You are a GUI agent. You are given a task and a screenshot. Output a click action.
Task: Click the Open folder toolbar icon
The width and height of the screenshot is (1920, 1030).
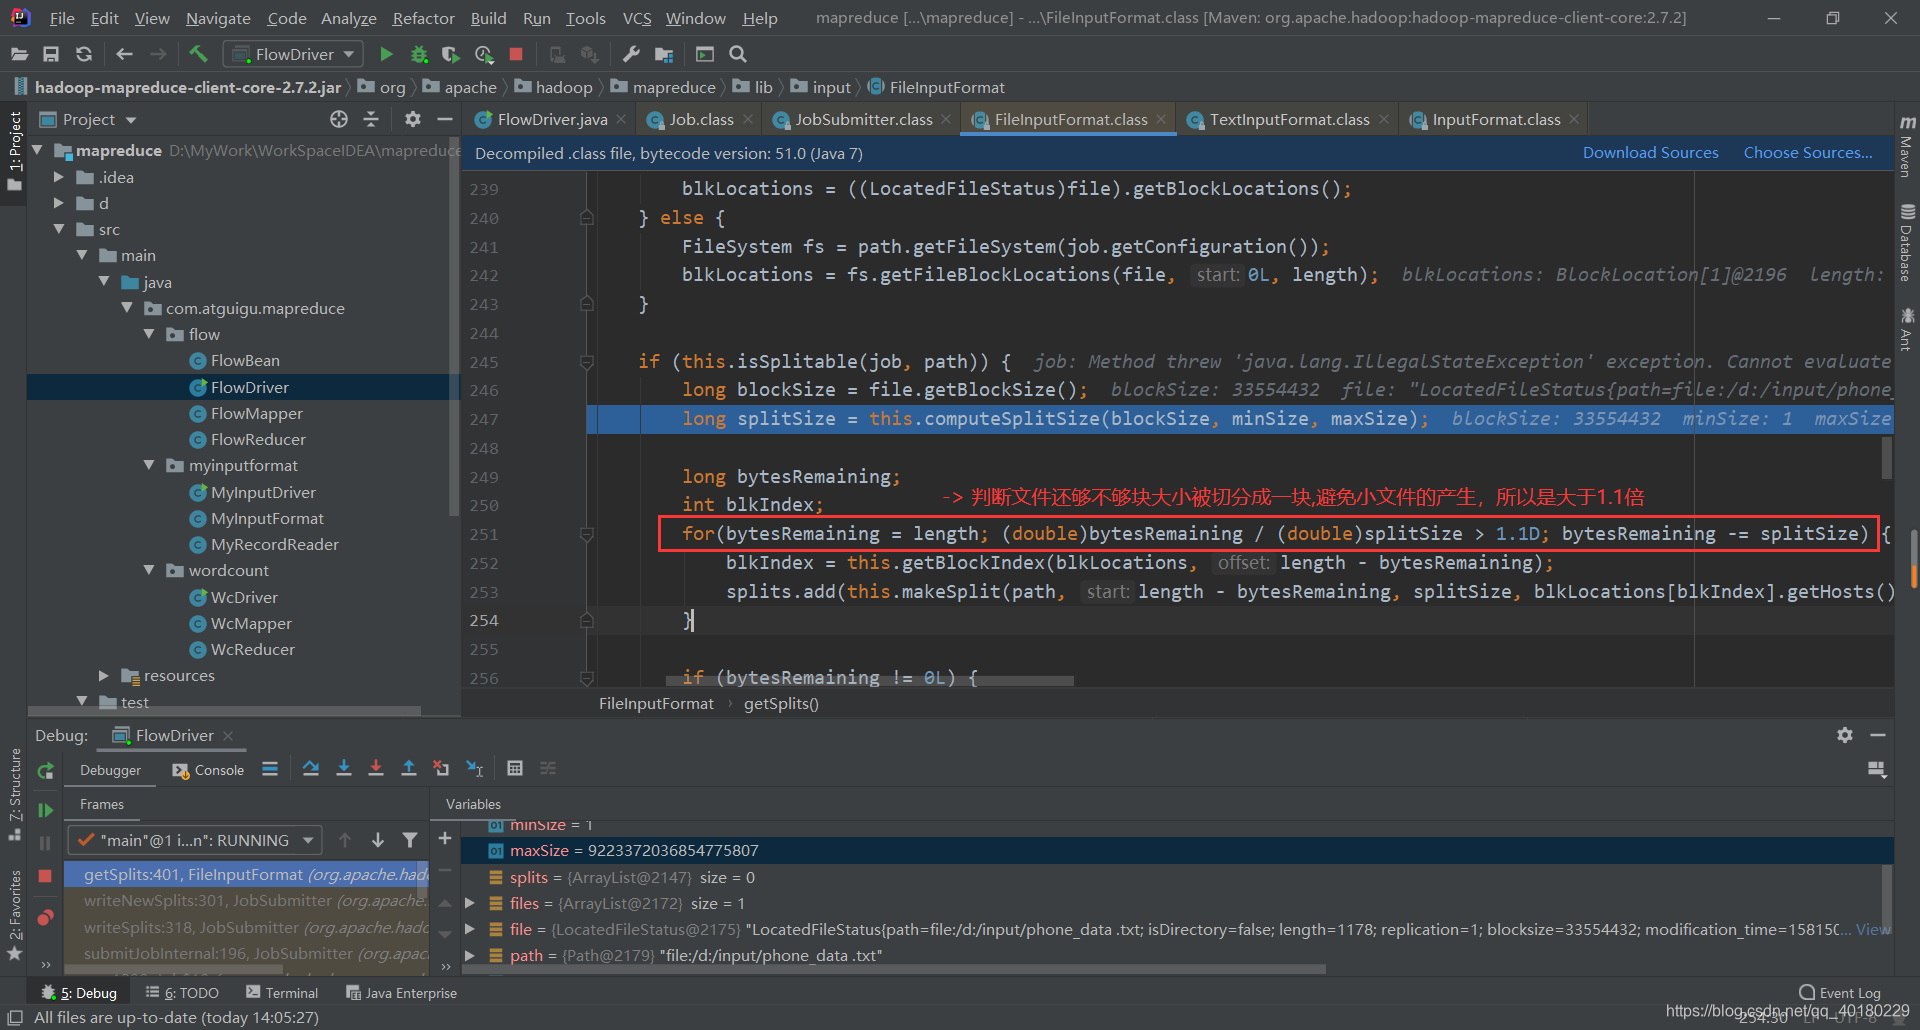[19, 54]
